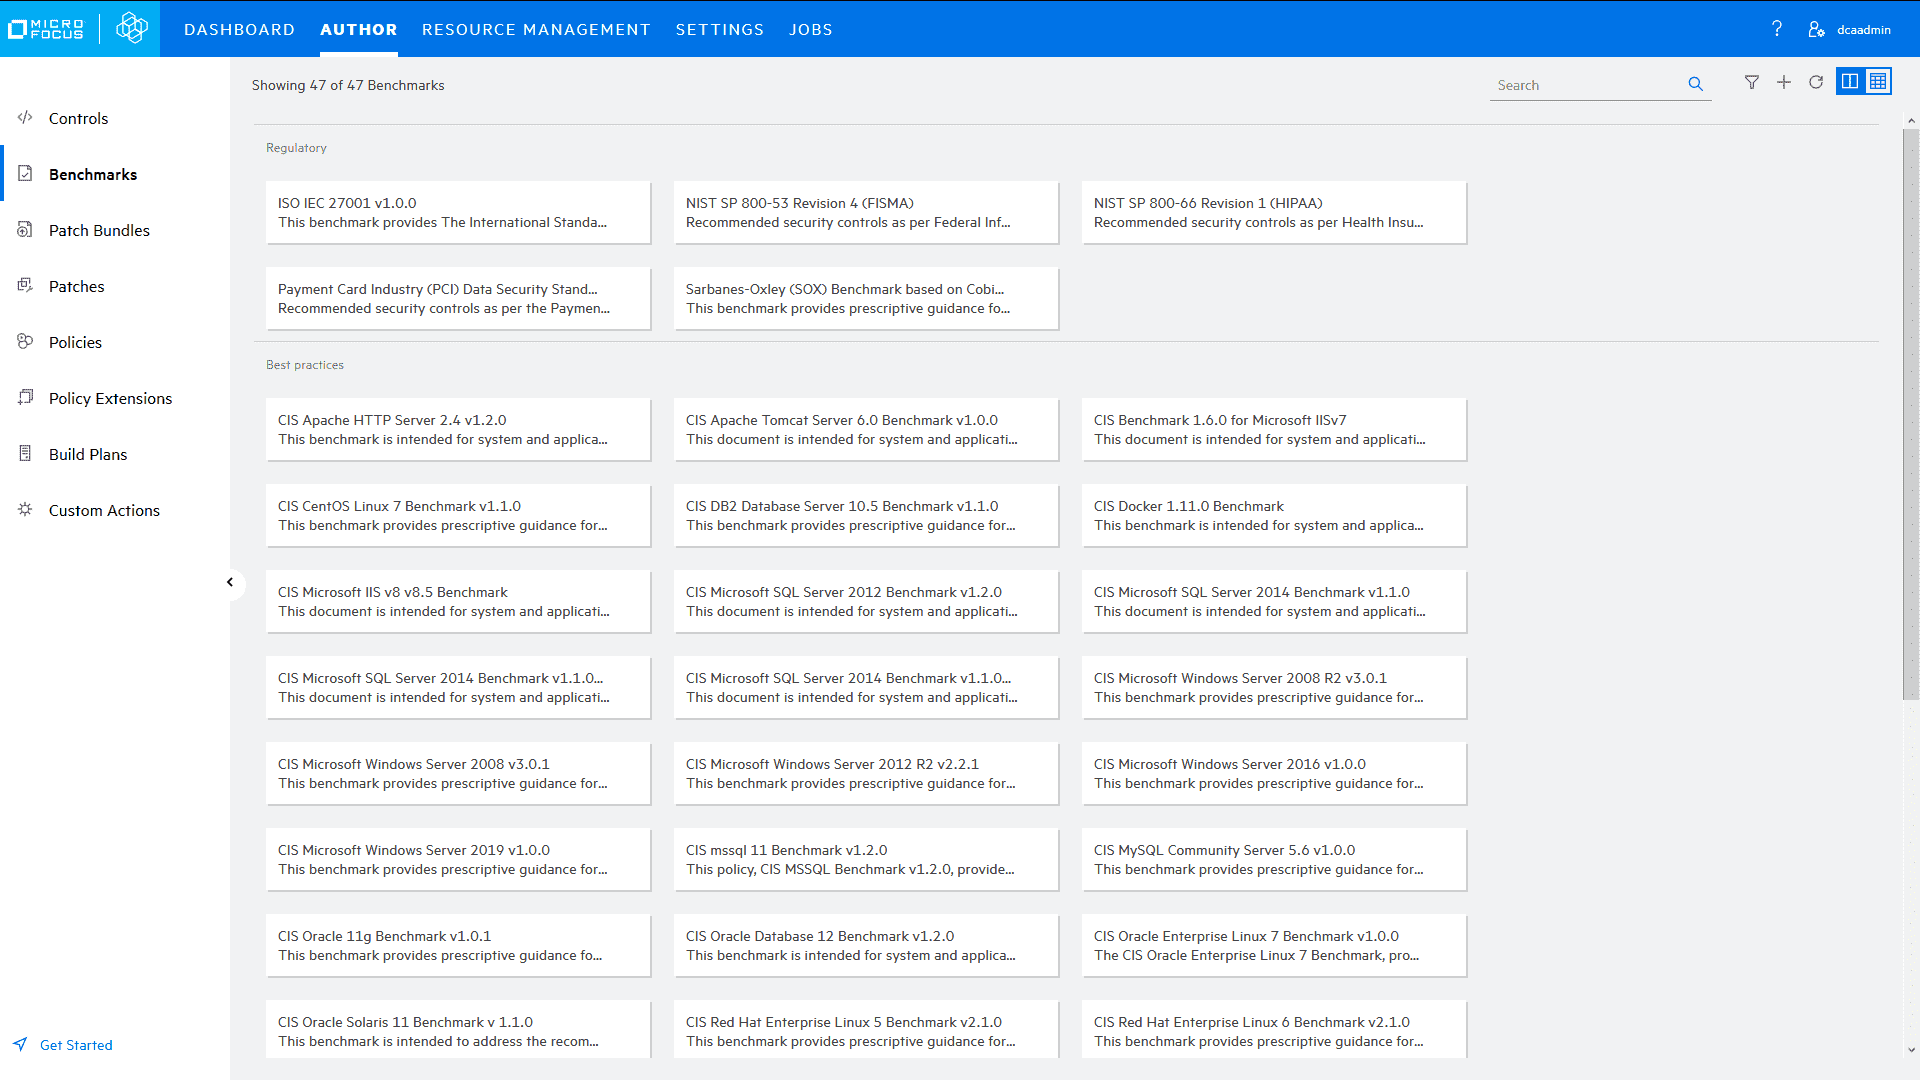1920x1080 pixels.
Task: Open the help question mark icon
Action: pos(1777,29)
